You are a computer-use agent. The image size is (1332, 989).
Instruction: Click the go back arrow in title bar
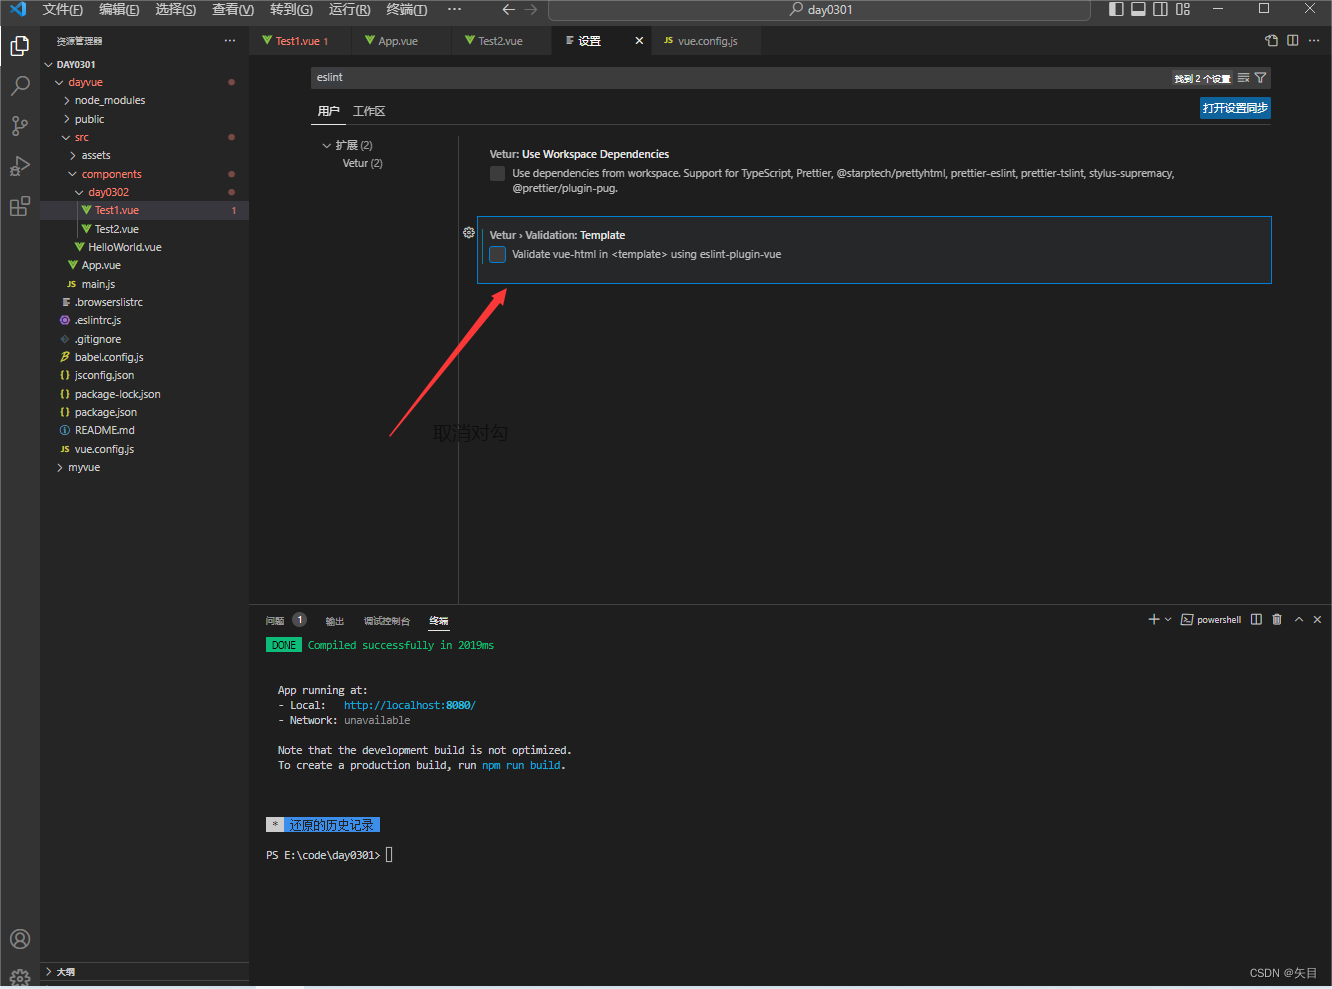(x=508, y=9)
